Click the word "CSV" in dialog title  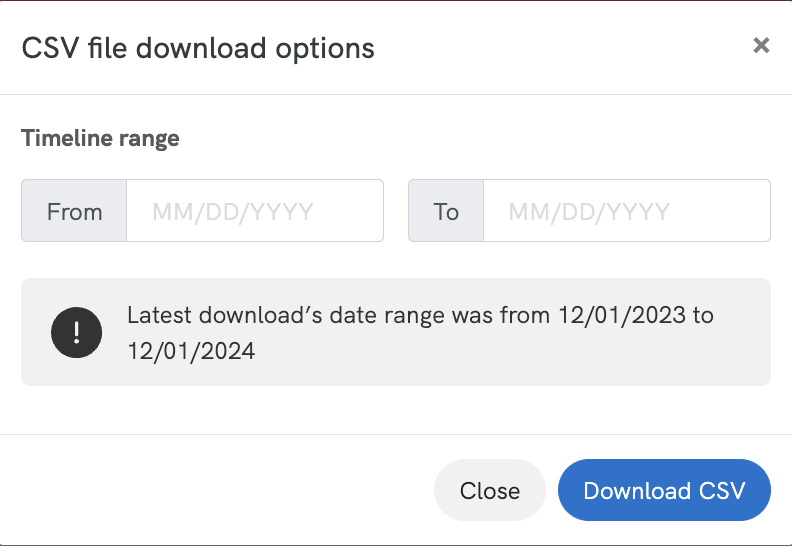pos(47,47)
